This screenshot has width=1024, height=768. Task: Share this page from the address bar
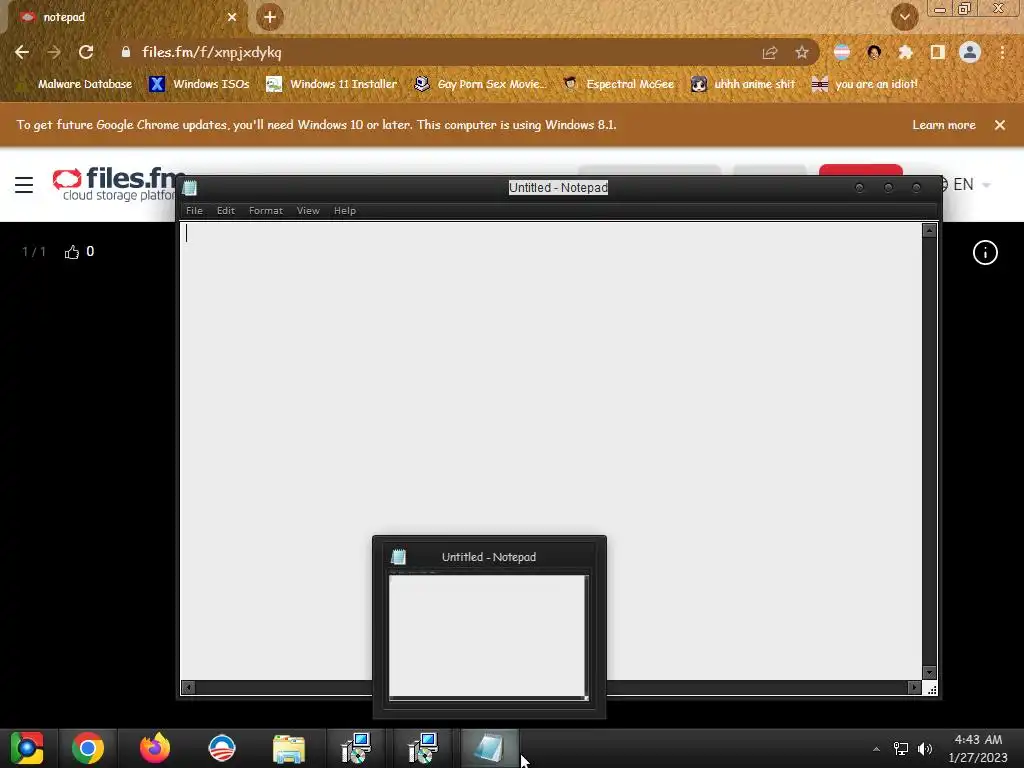click(770, 53)
